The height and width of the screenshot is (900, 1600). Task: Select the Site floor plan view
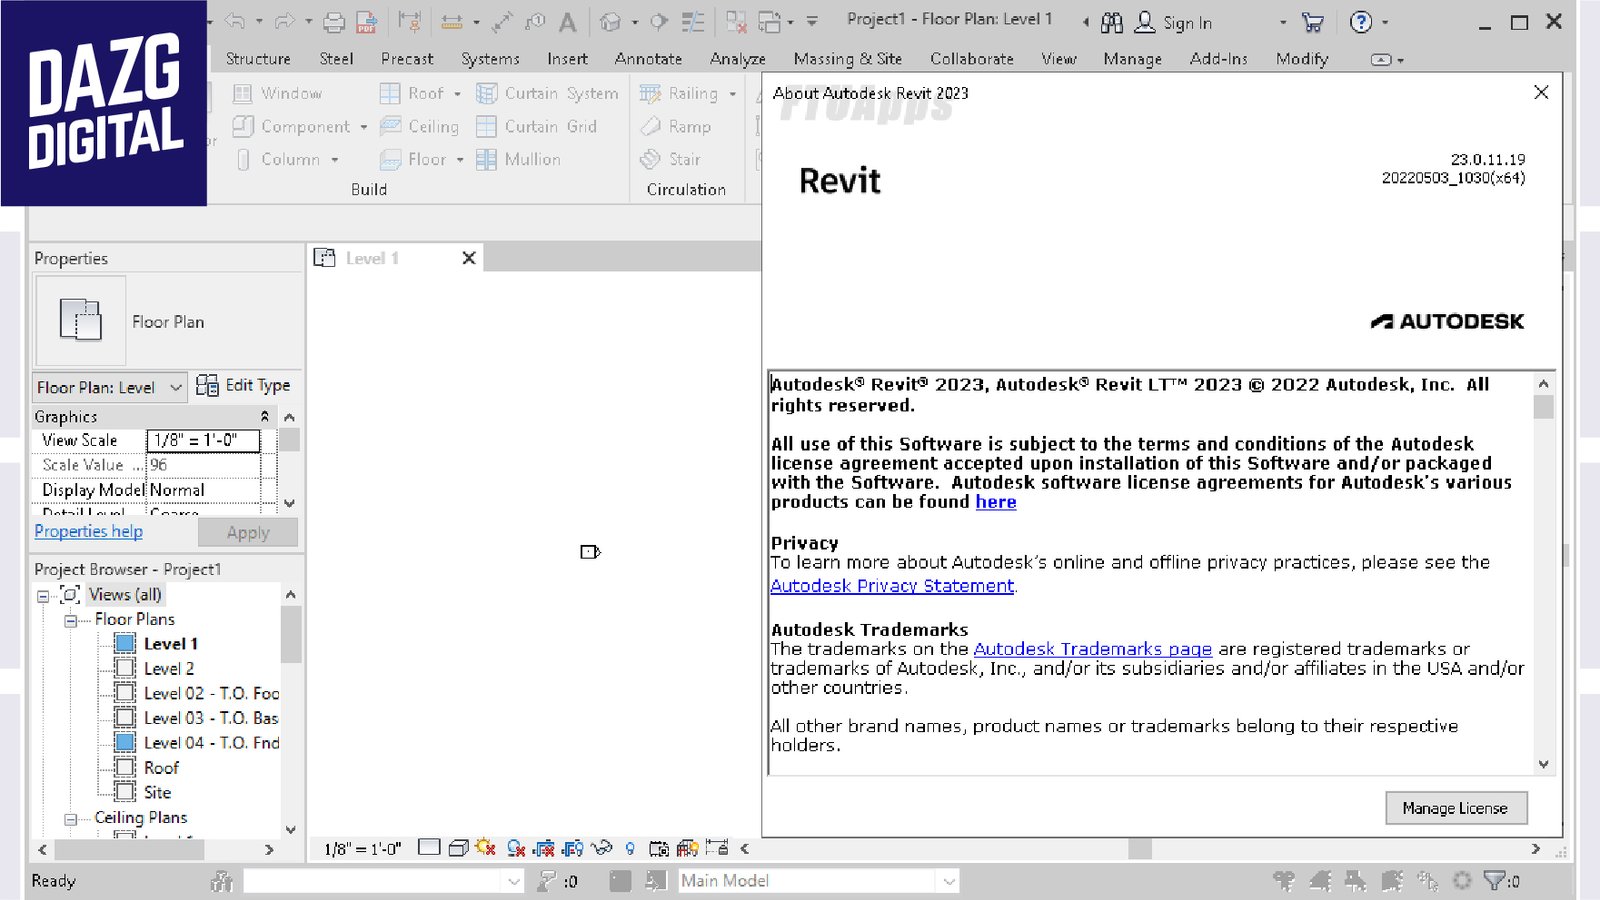[x=157, y=792]
